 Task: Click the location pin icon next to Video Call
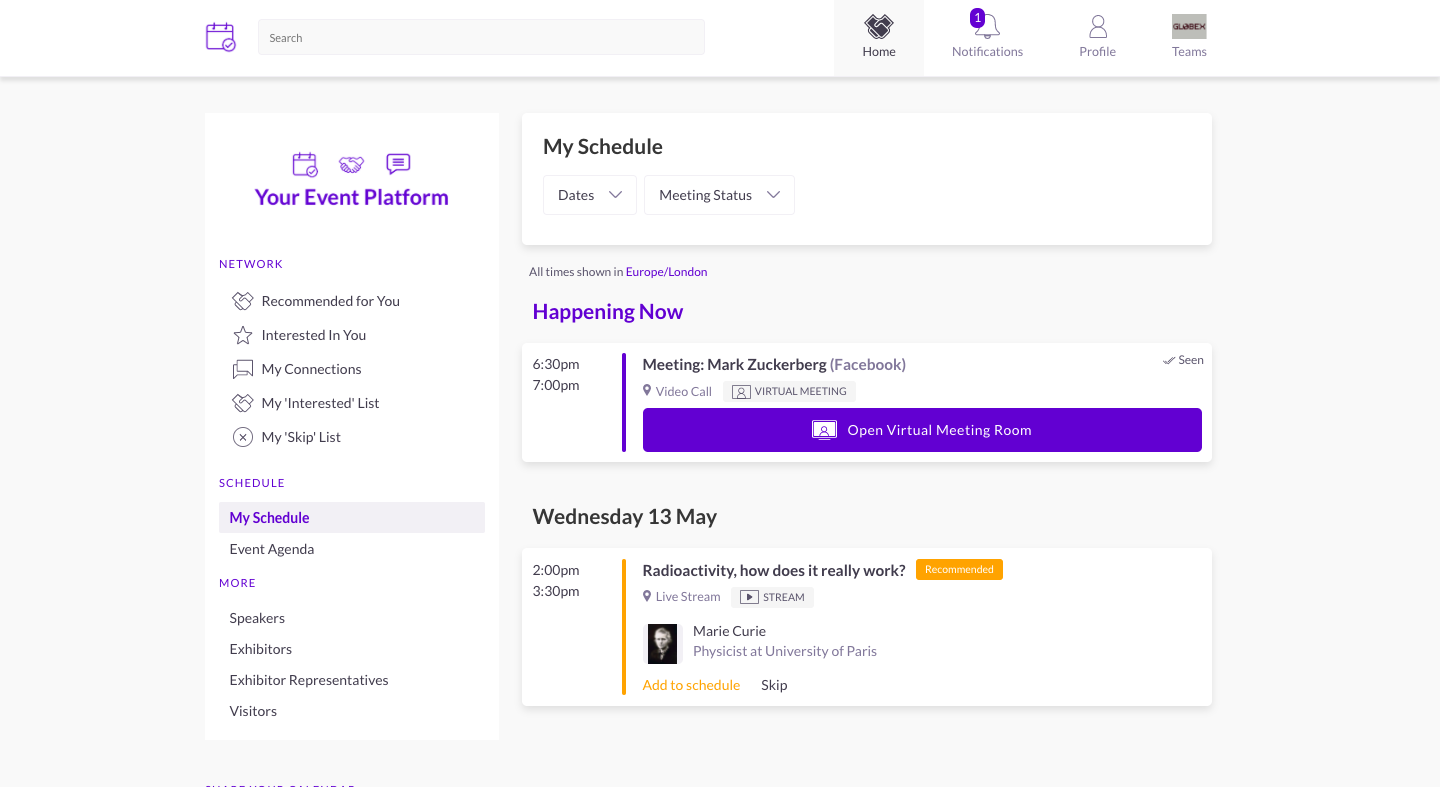[x=647, y=391]
